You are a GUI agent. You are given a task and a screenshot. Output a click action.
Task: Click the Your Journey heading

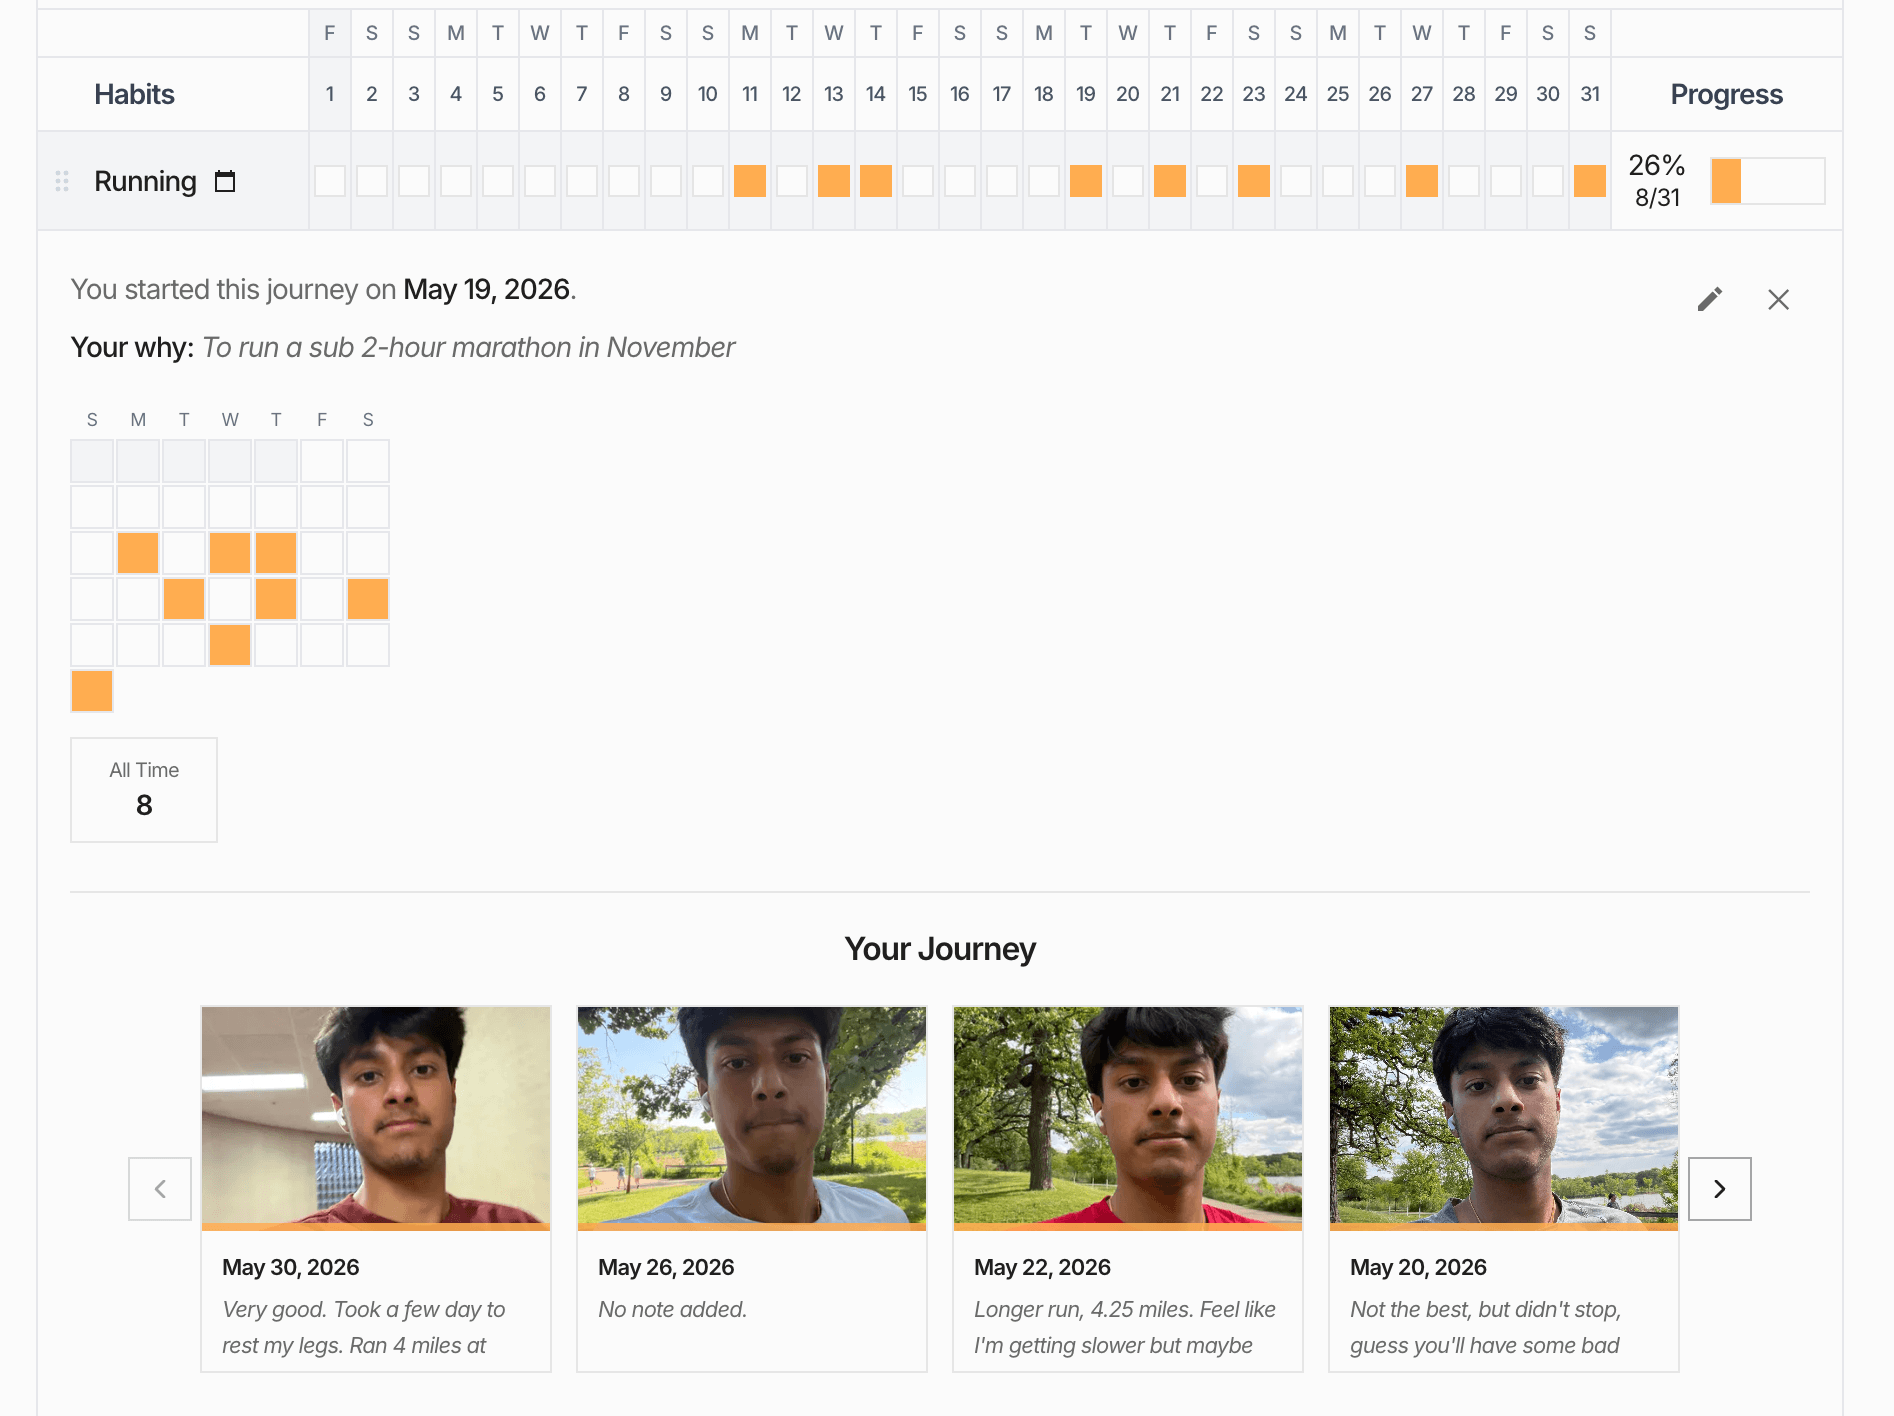(x=940, y=948)
